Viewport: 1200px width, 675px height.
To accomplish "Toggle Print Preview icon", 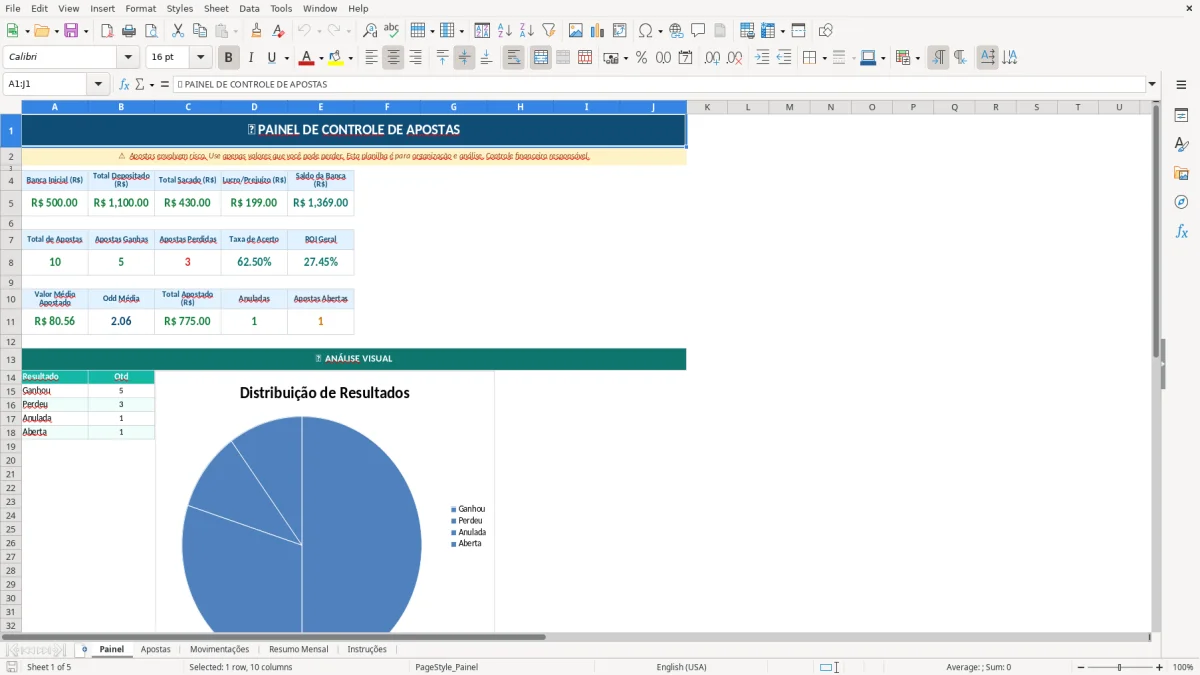I will pos(151,31).
